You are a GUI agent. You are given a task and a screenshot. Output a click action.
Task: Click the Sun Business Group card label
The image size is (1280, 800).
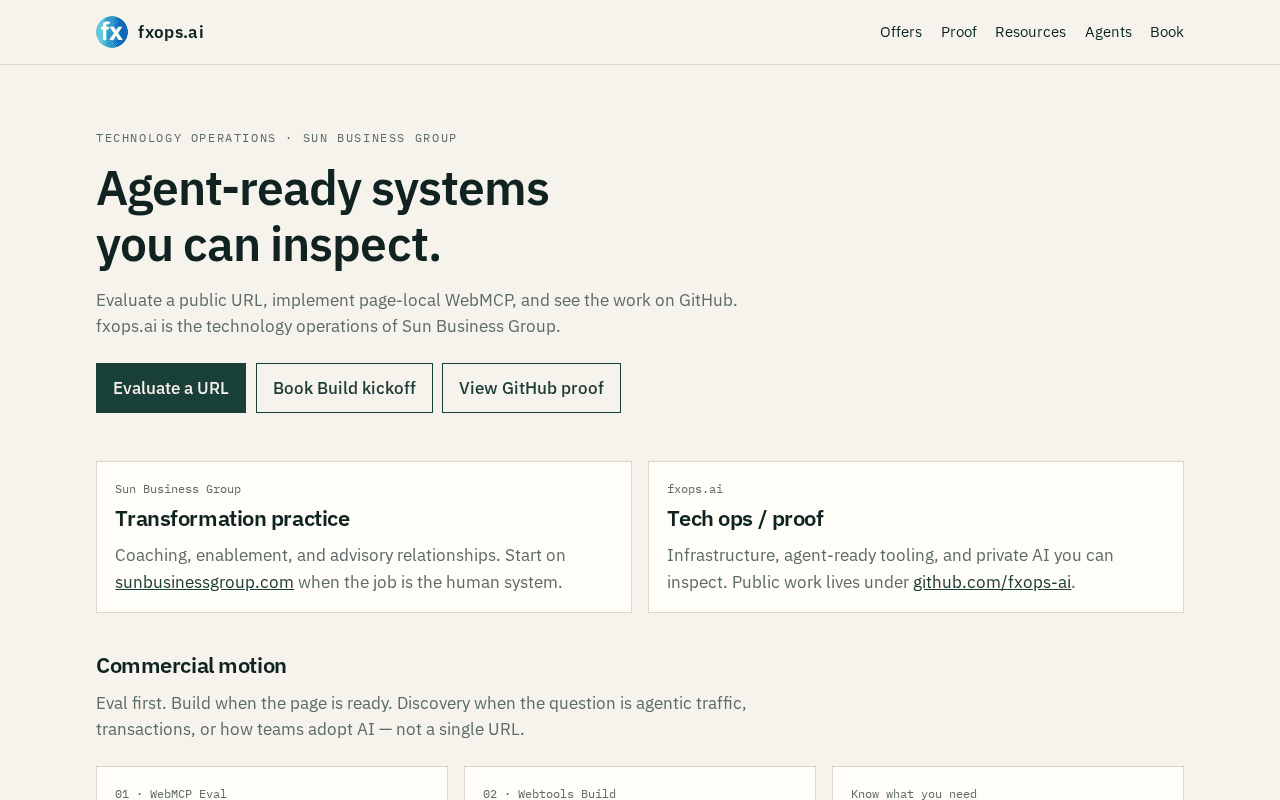[x=178, y=489]
